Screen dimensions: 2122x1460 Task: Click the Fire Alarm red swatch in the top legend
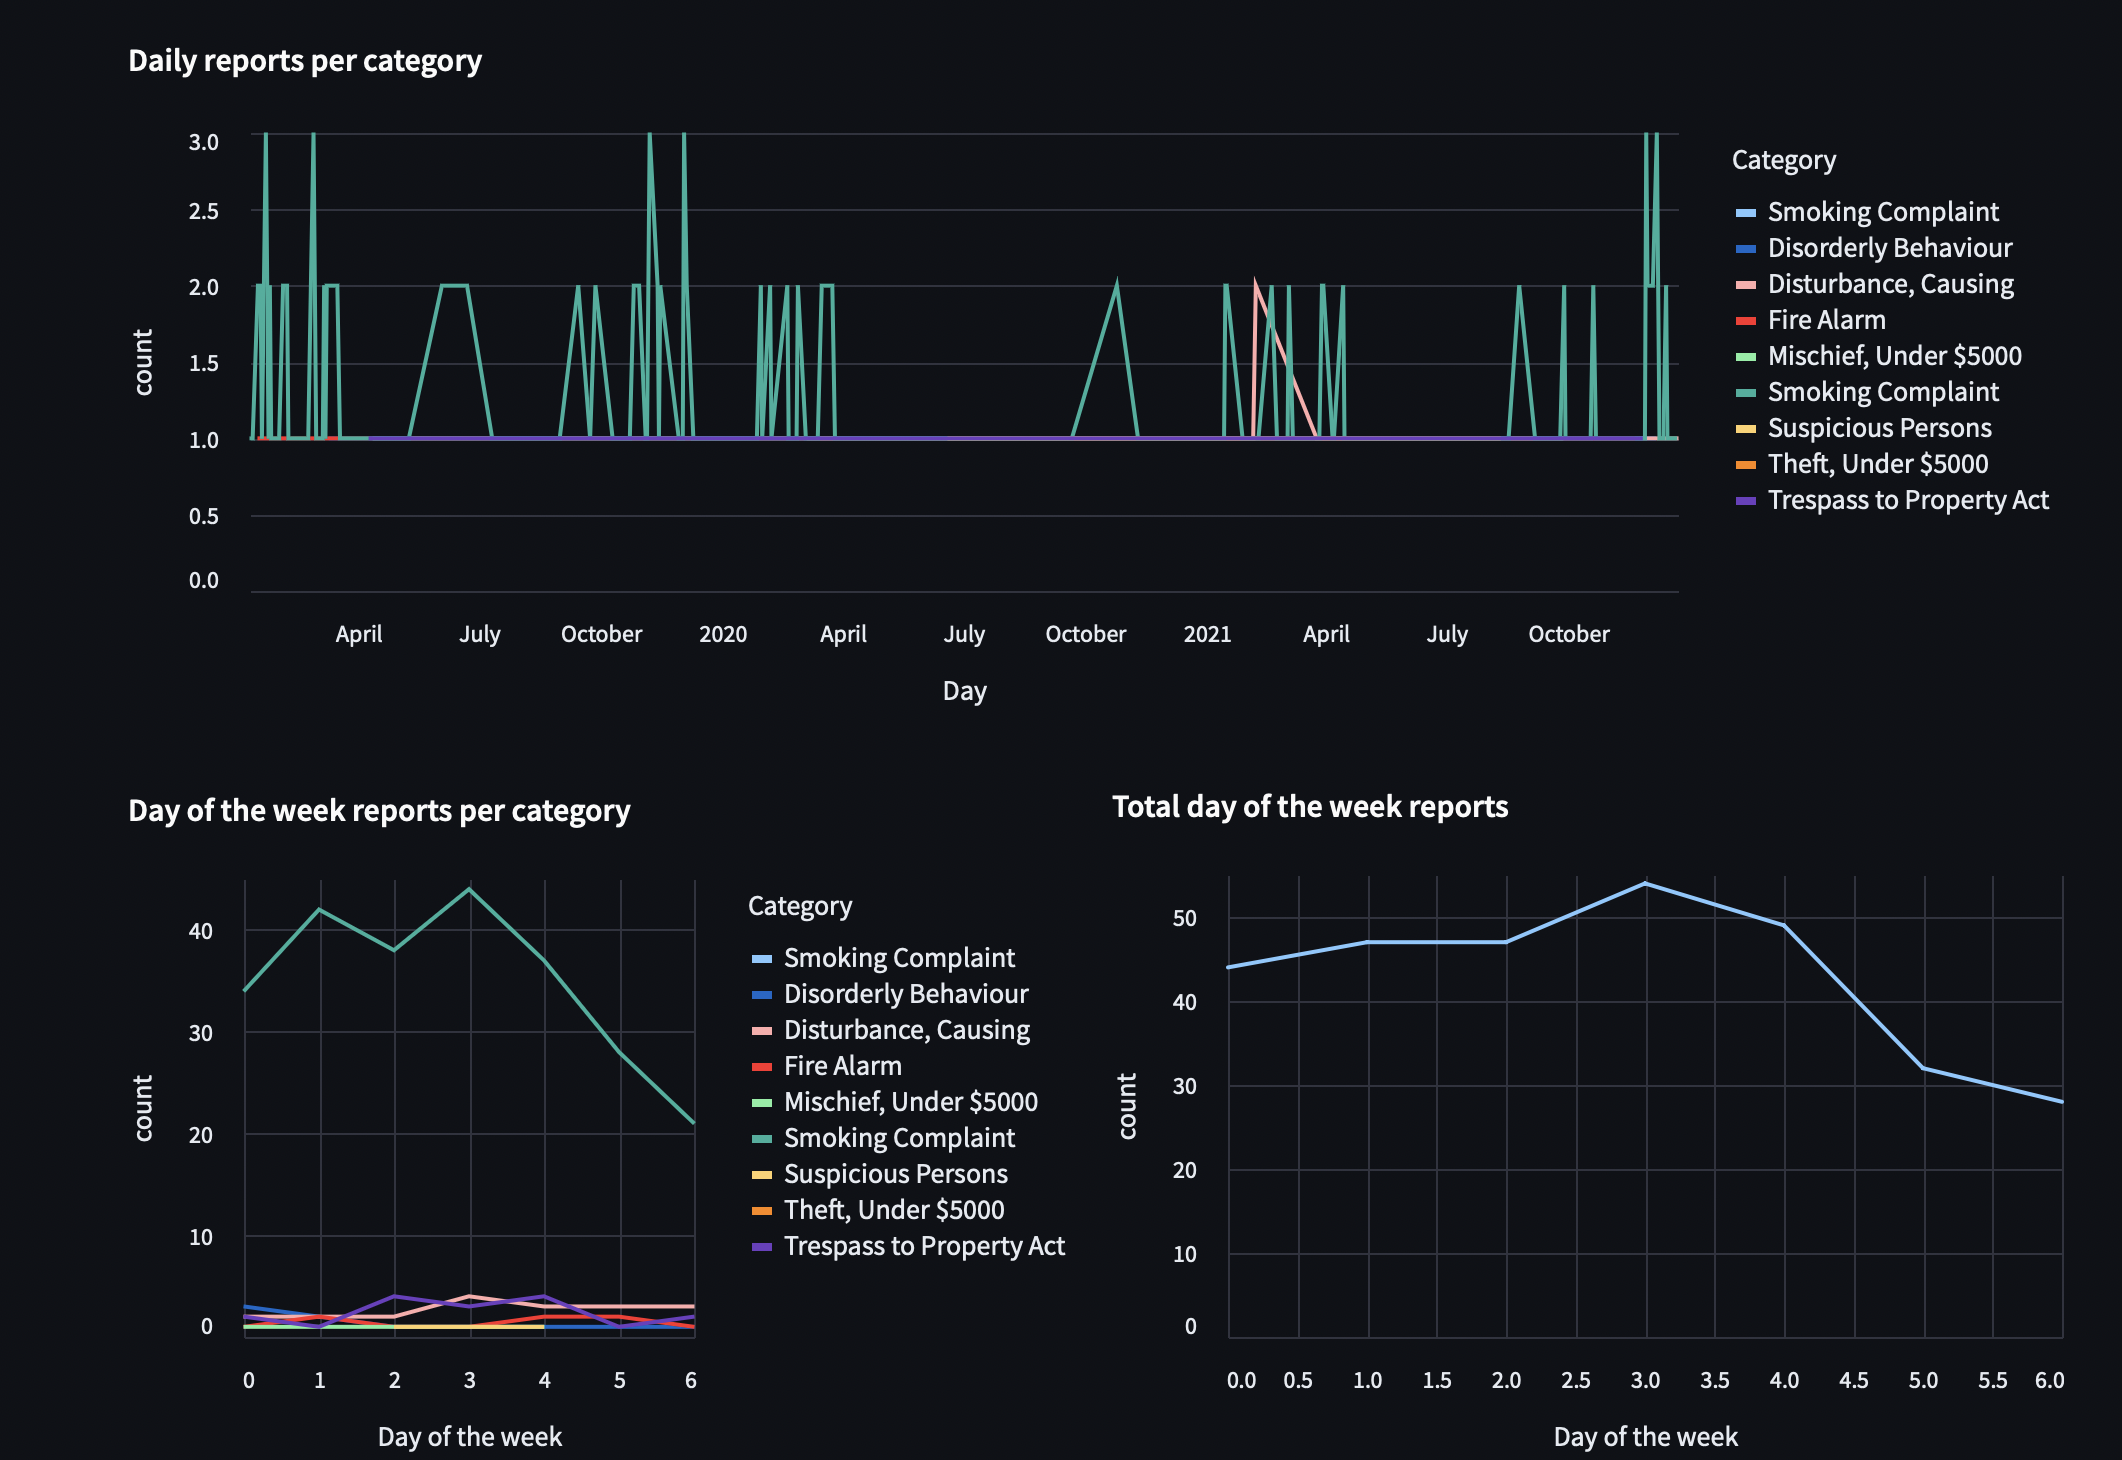pos(1746,321)
